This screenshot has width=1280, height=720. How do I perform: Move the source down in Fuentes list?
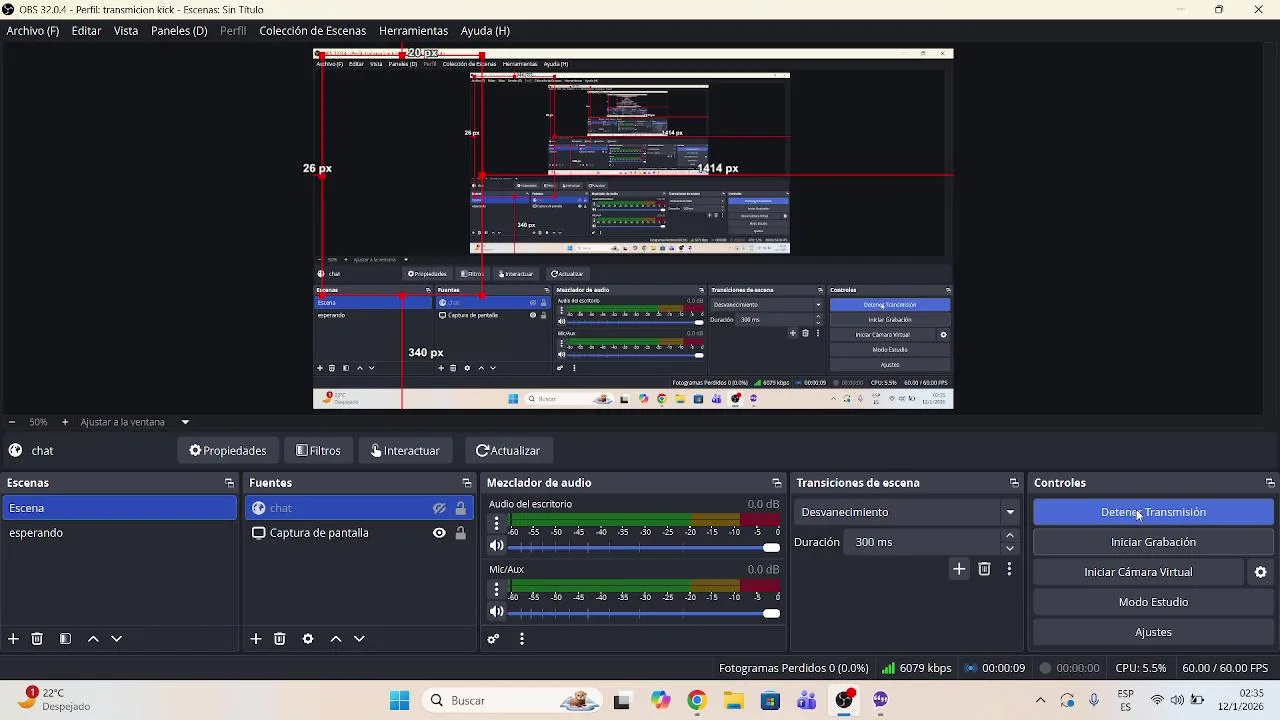pos(359,639)
